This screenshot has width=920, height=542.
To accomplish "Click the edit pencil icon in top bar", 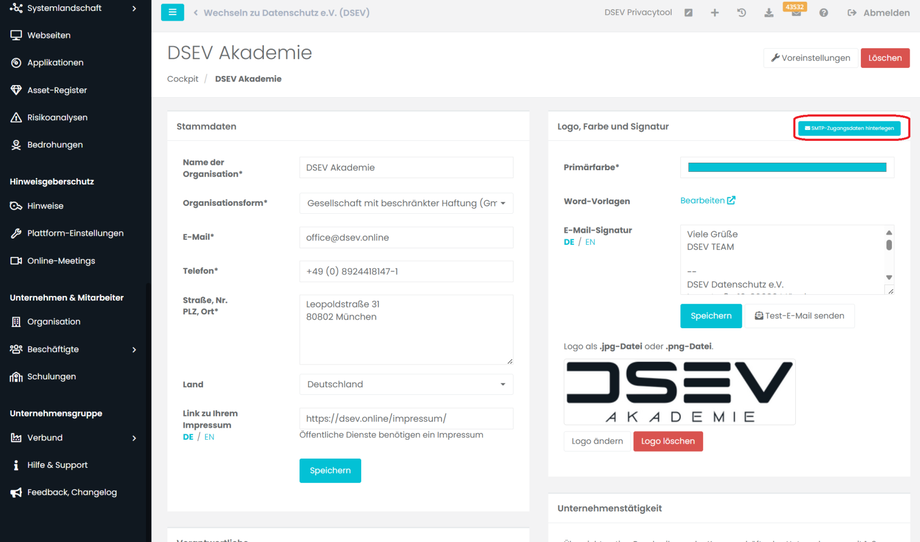I will tap(688, 13).
